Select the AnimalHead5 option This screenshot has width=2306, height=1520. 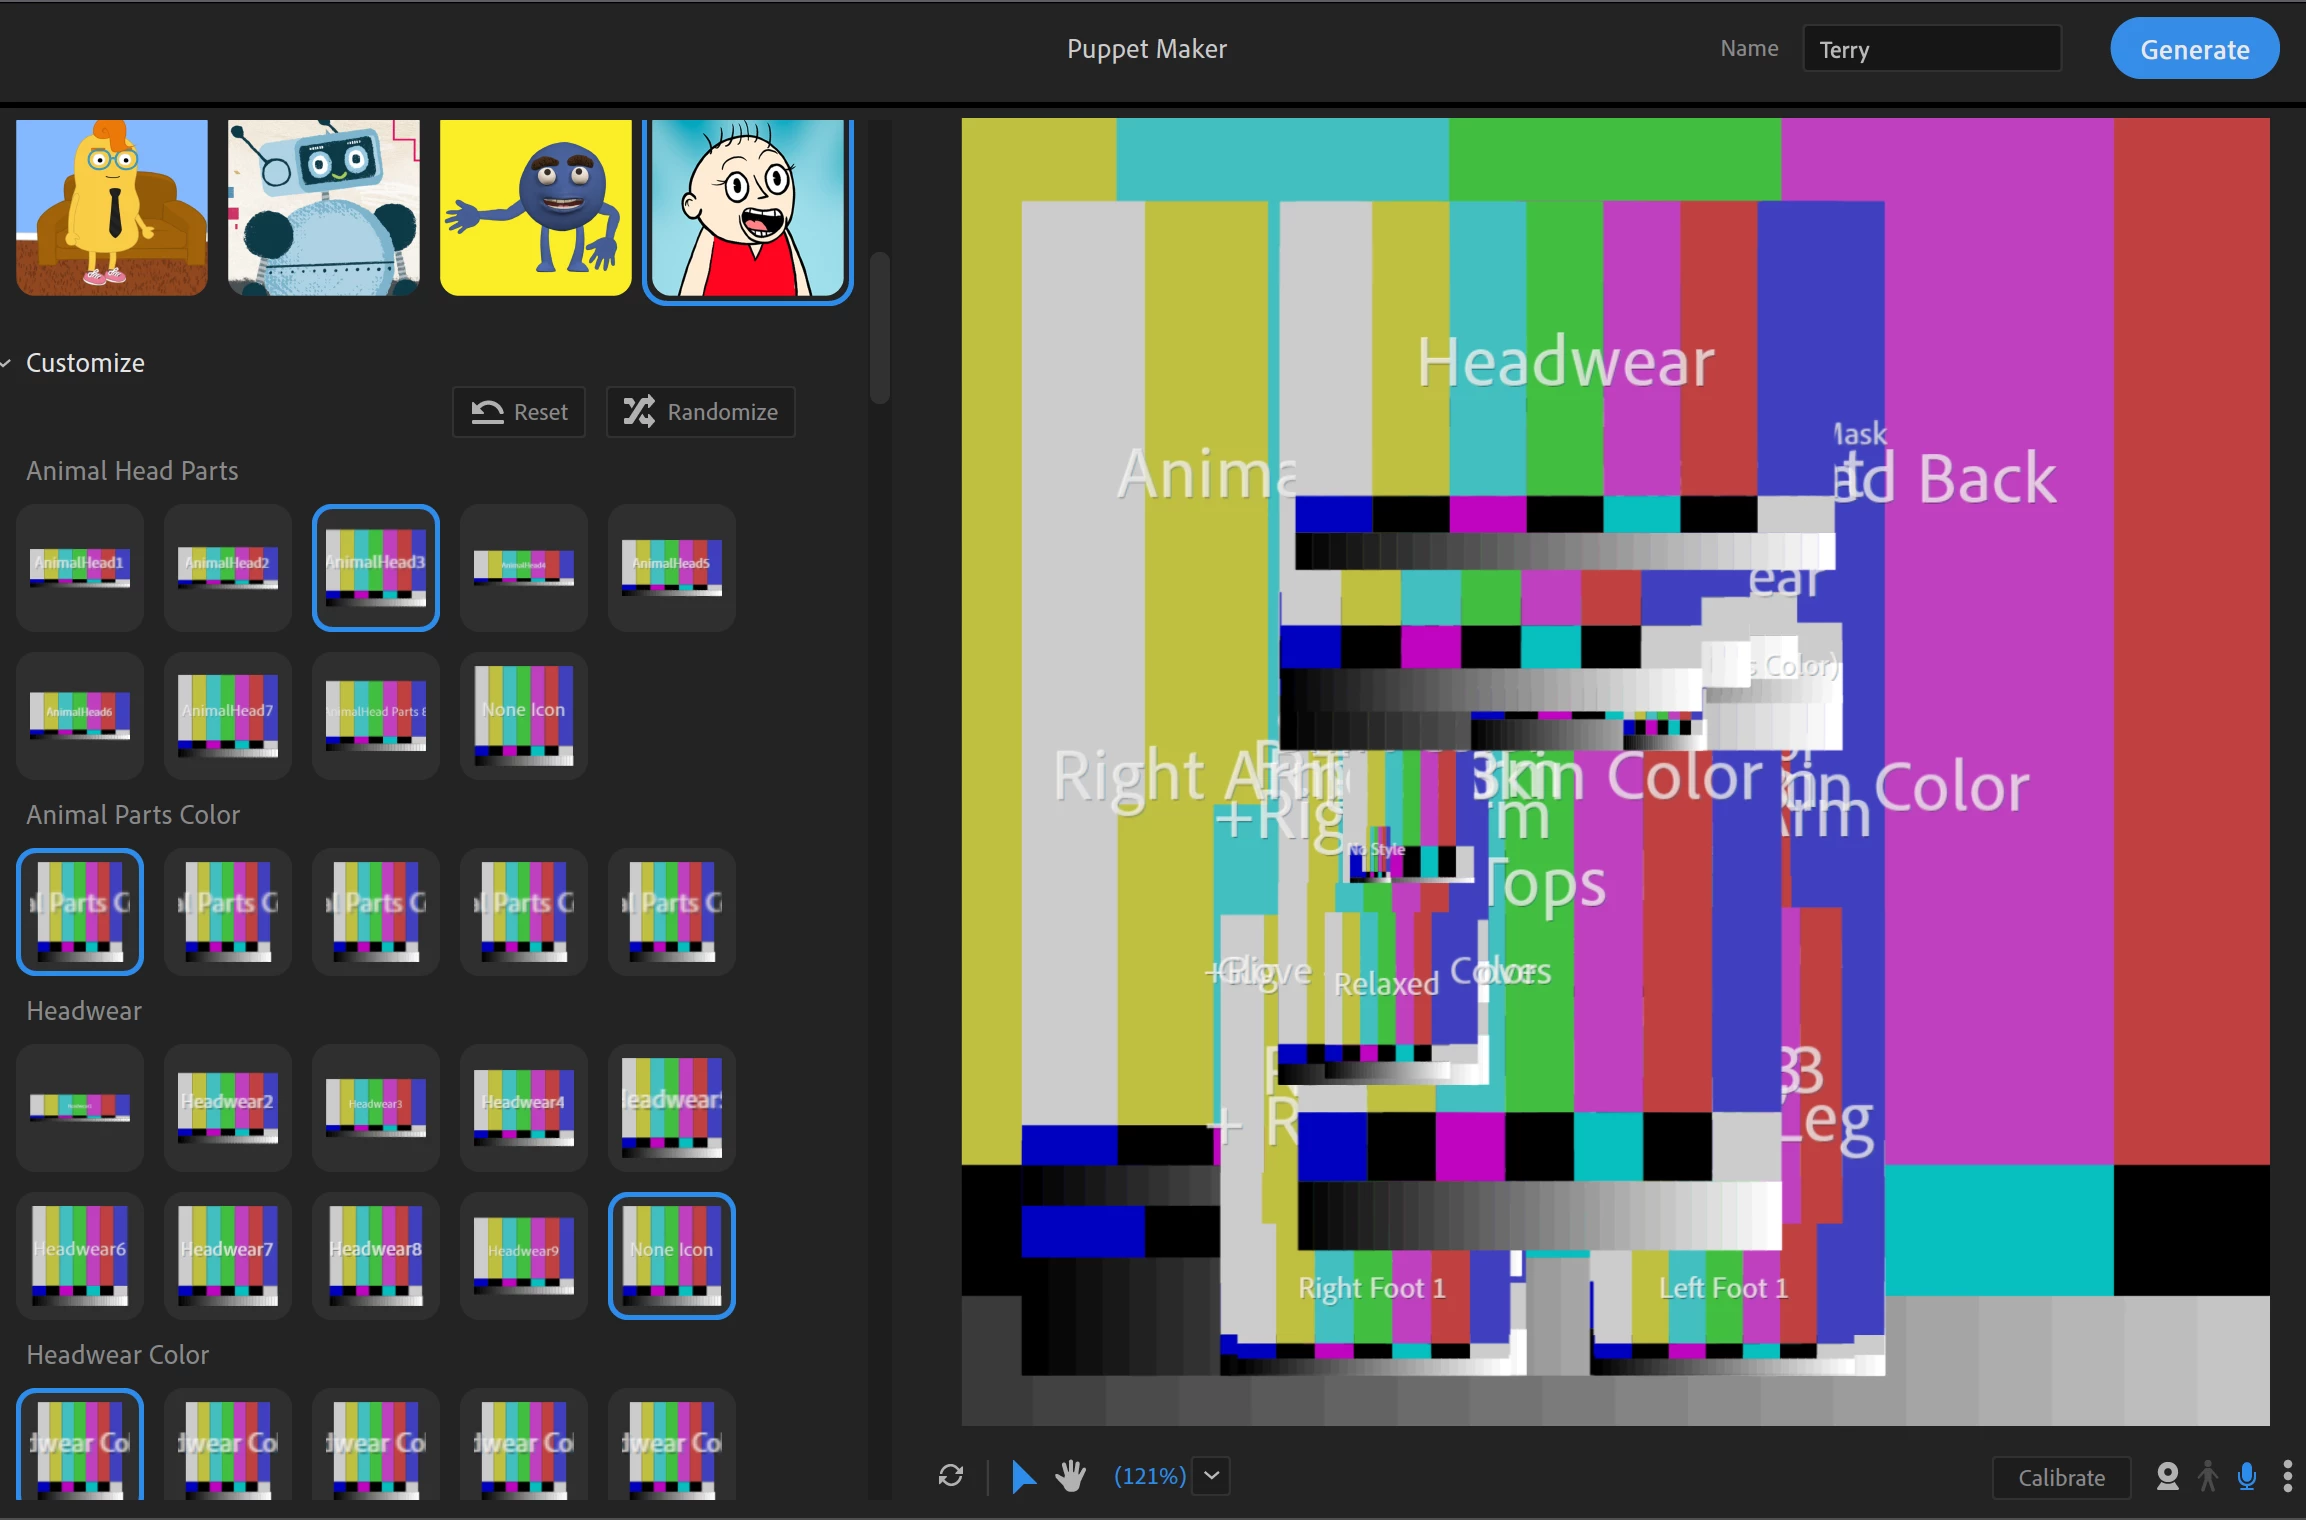coord(671,567)
